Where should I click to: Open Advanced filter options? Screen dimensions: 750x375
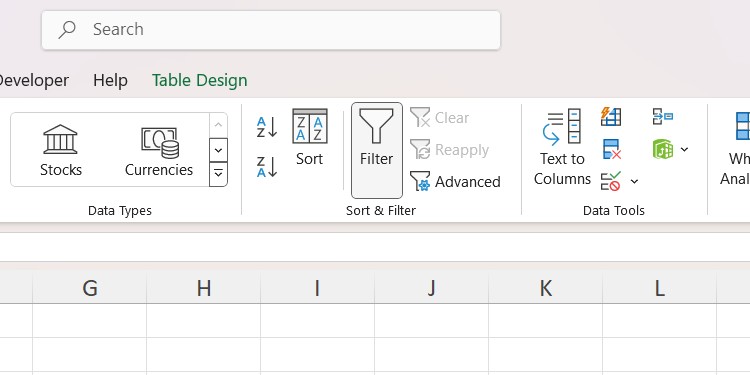(455, 182)
